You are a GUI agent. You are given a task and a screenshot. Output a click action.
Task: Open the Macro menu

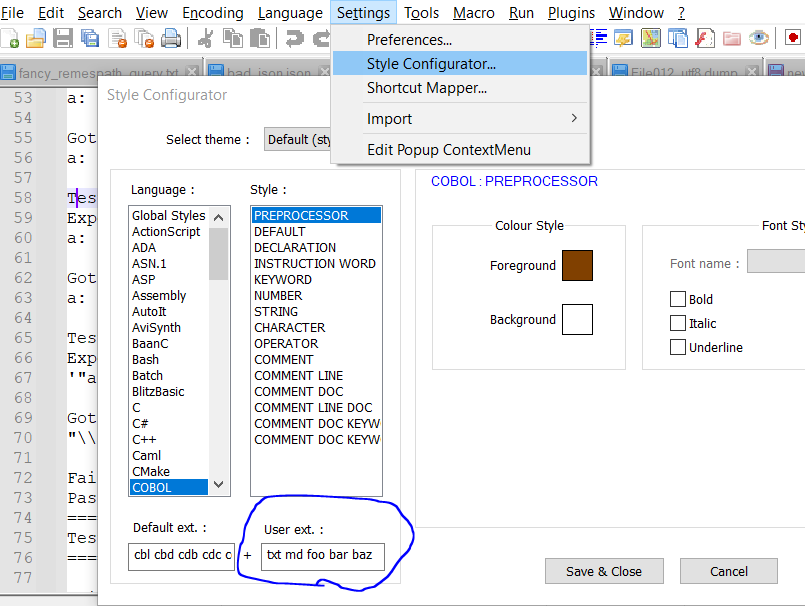click(473, 12)
